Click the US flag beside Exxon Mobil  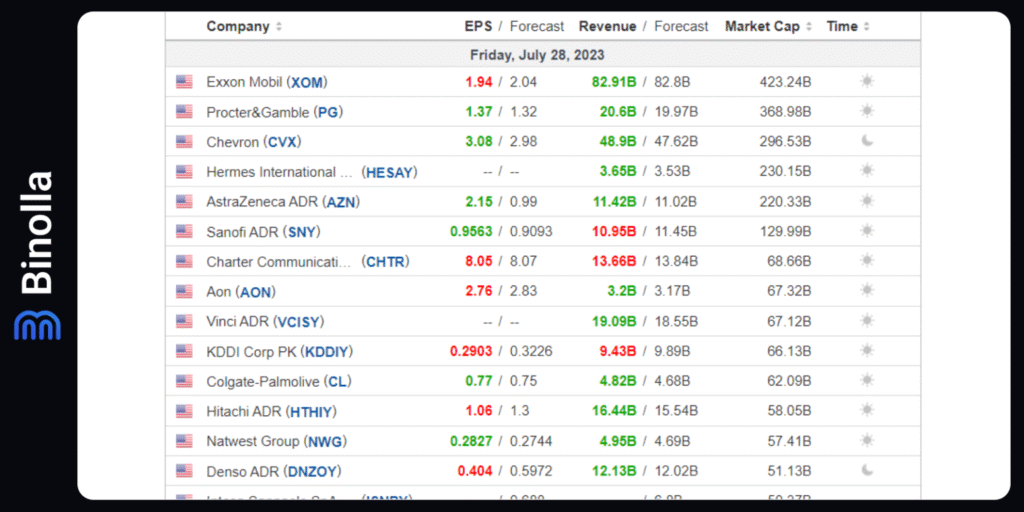pos(184,82)
